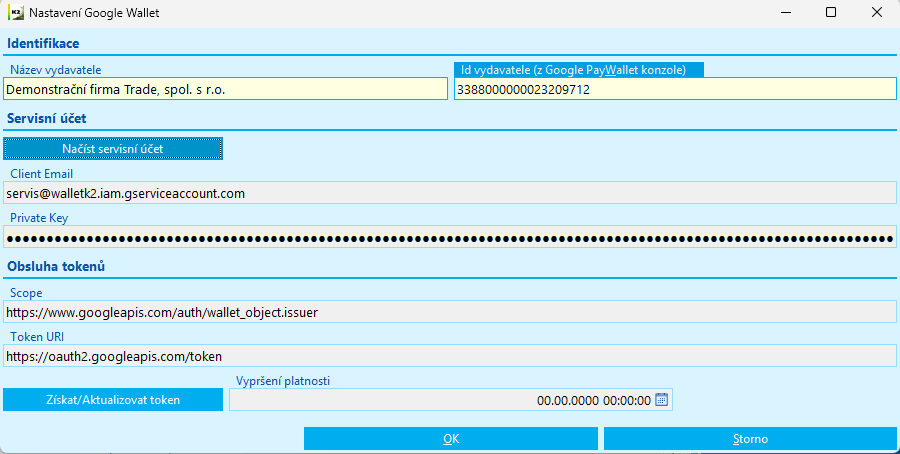Click the Servisní účet section heading
Image resolution: width=900 pixels, height=454 pixels.
(x=46, y=118)
